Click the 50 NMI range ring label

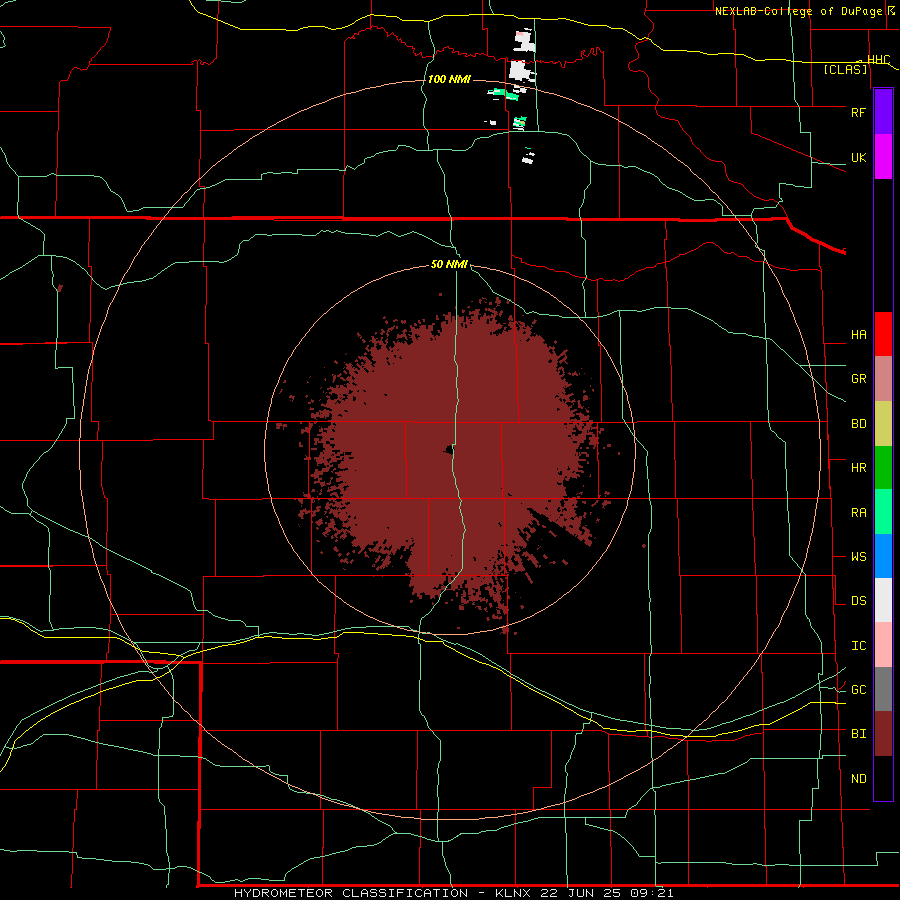(449, 265)
